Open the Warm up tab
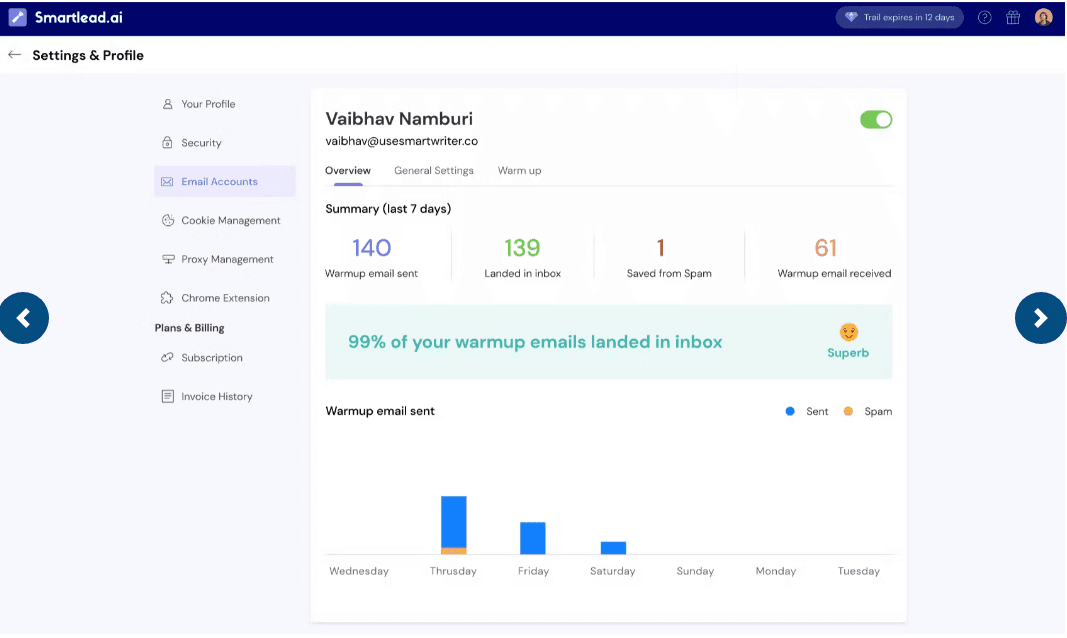Screen dimensions: 1067x638 click(519, 170)
